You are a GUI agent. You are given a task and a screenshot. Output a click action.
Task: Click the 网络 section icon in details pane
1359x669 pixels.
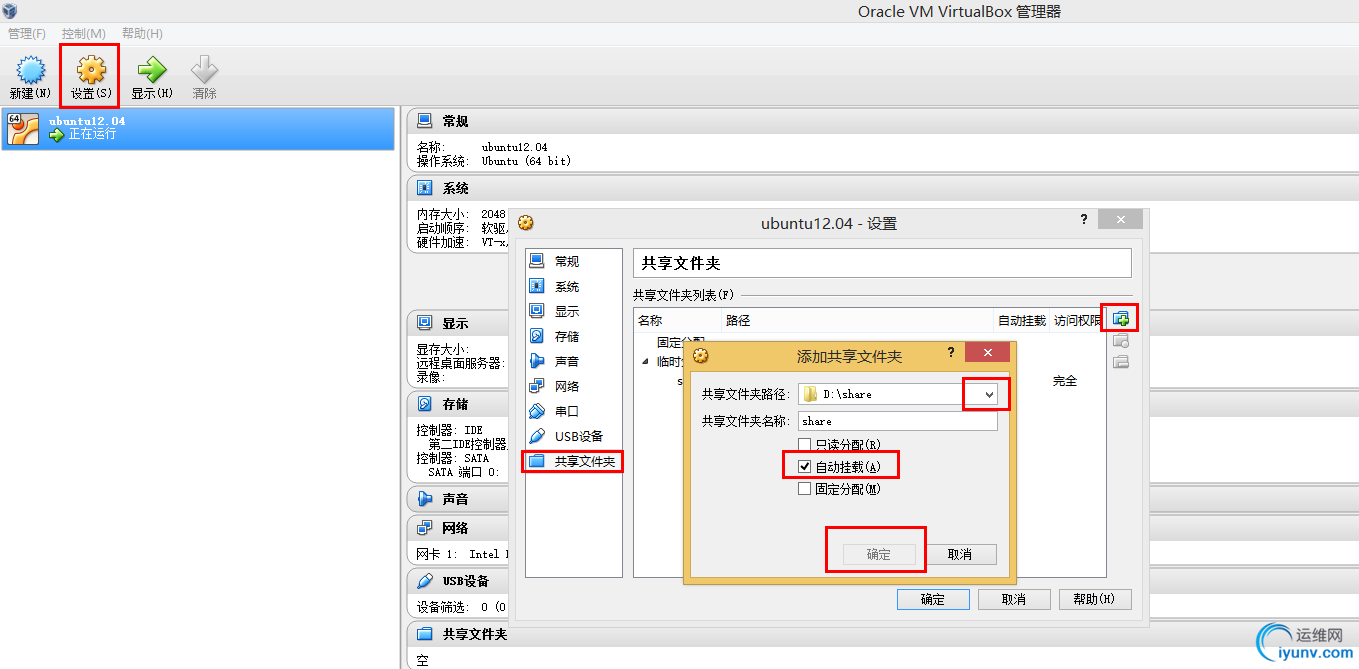424,527
